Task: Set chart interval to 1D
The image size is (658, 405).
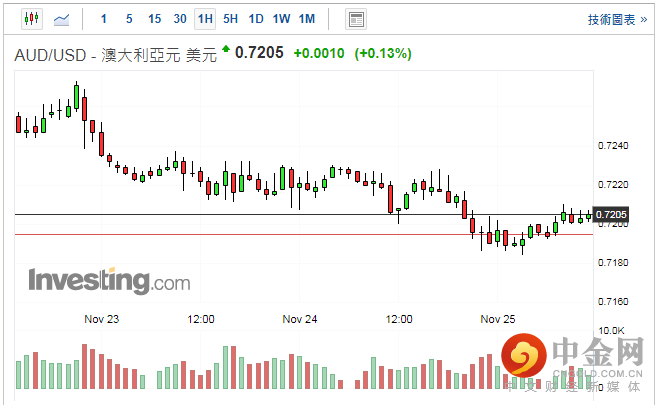Action: click(256, 19)
